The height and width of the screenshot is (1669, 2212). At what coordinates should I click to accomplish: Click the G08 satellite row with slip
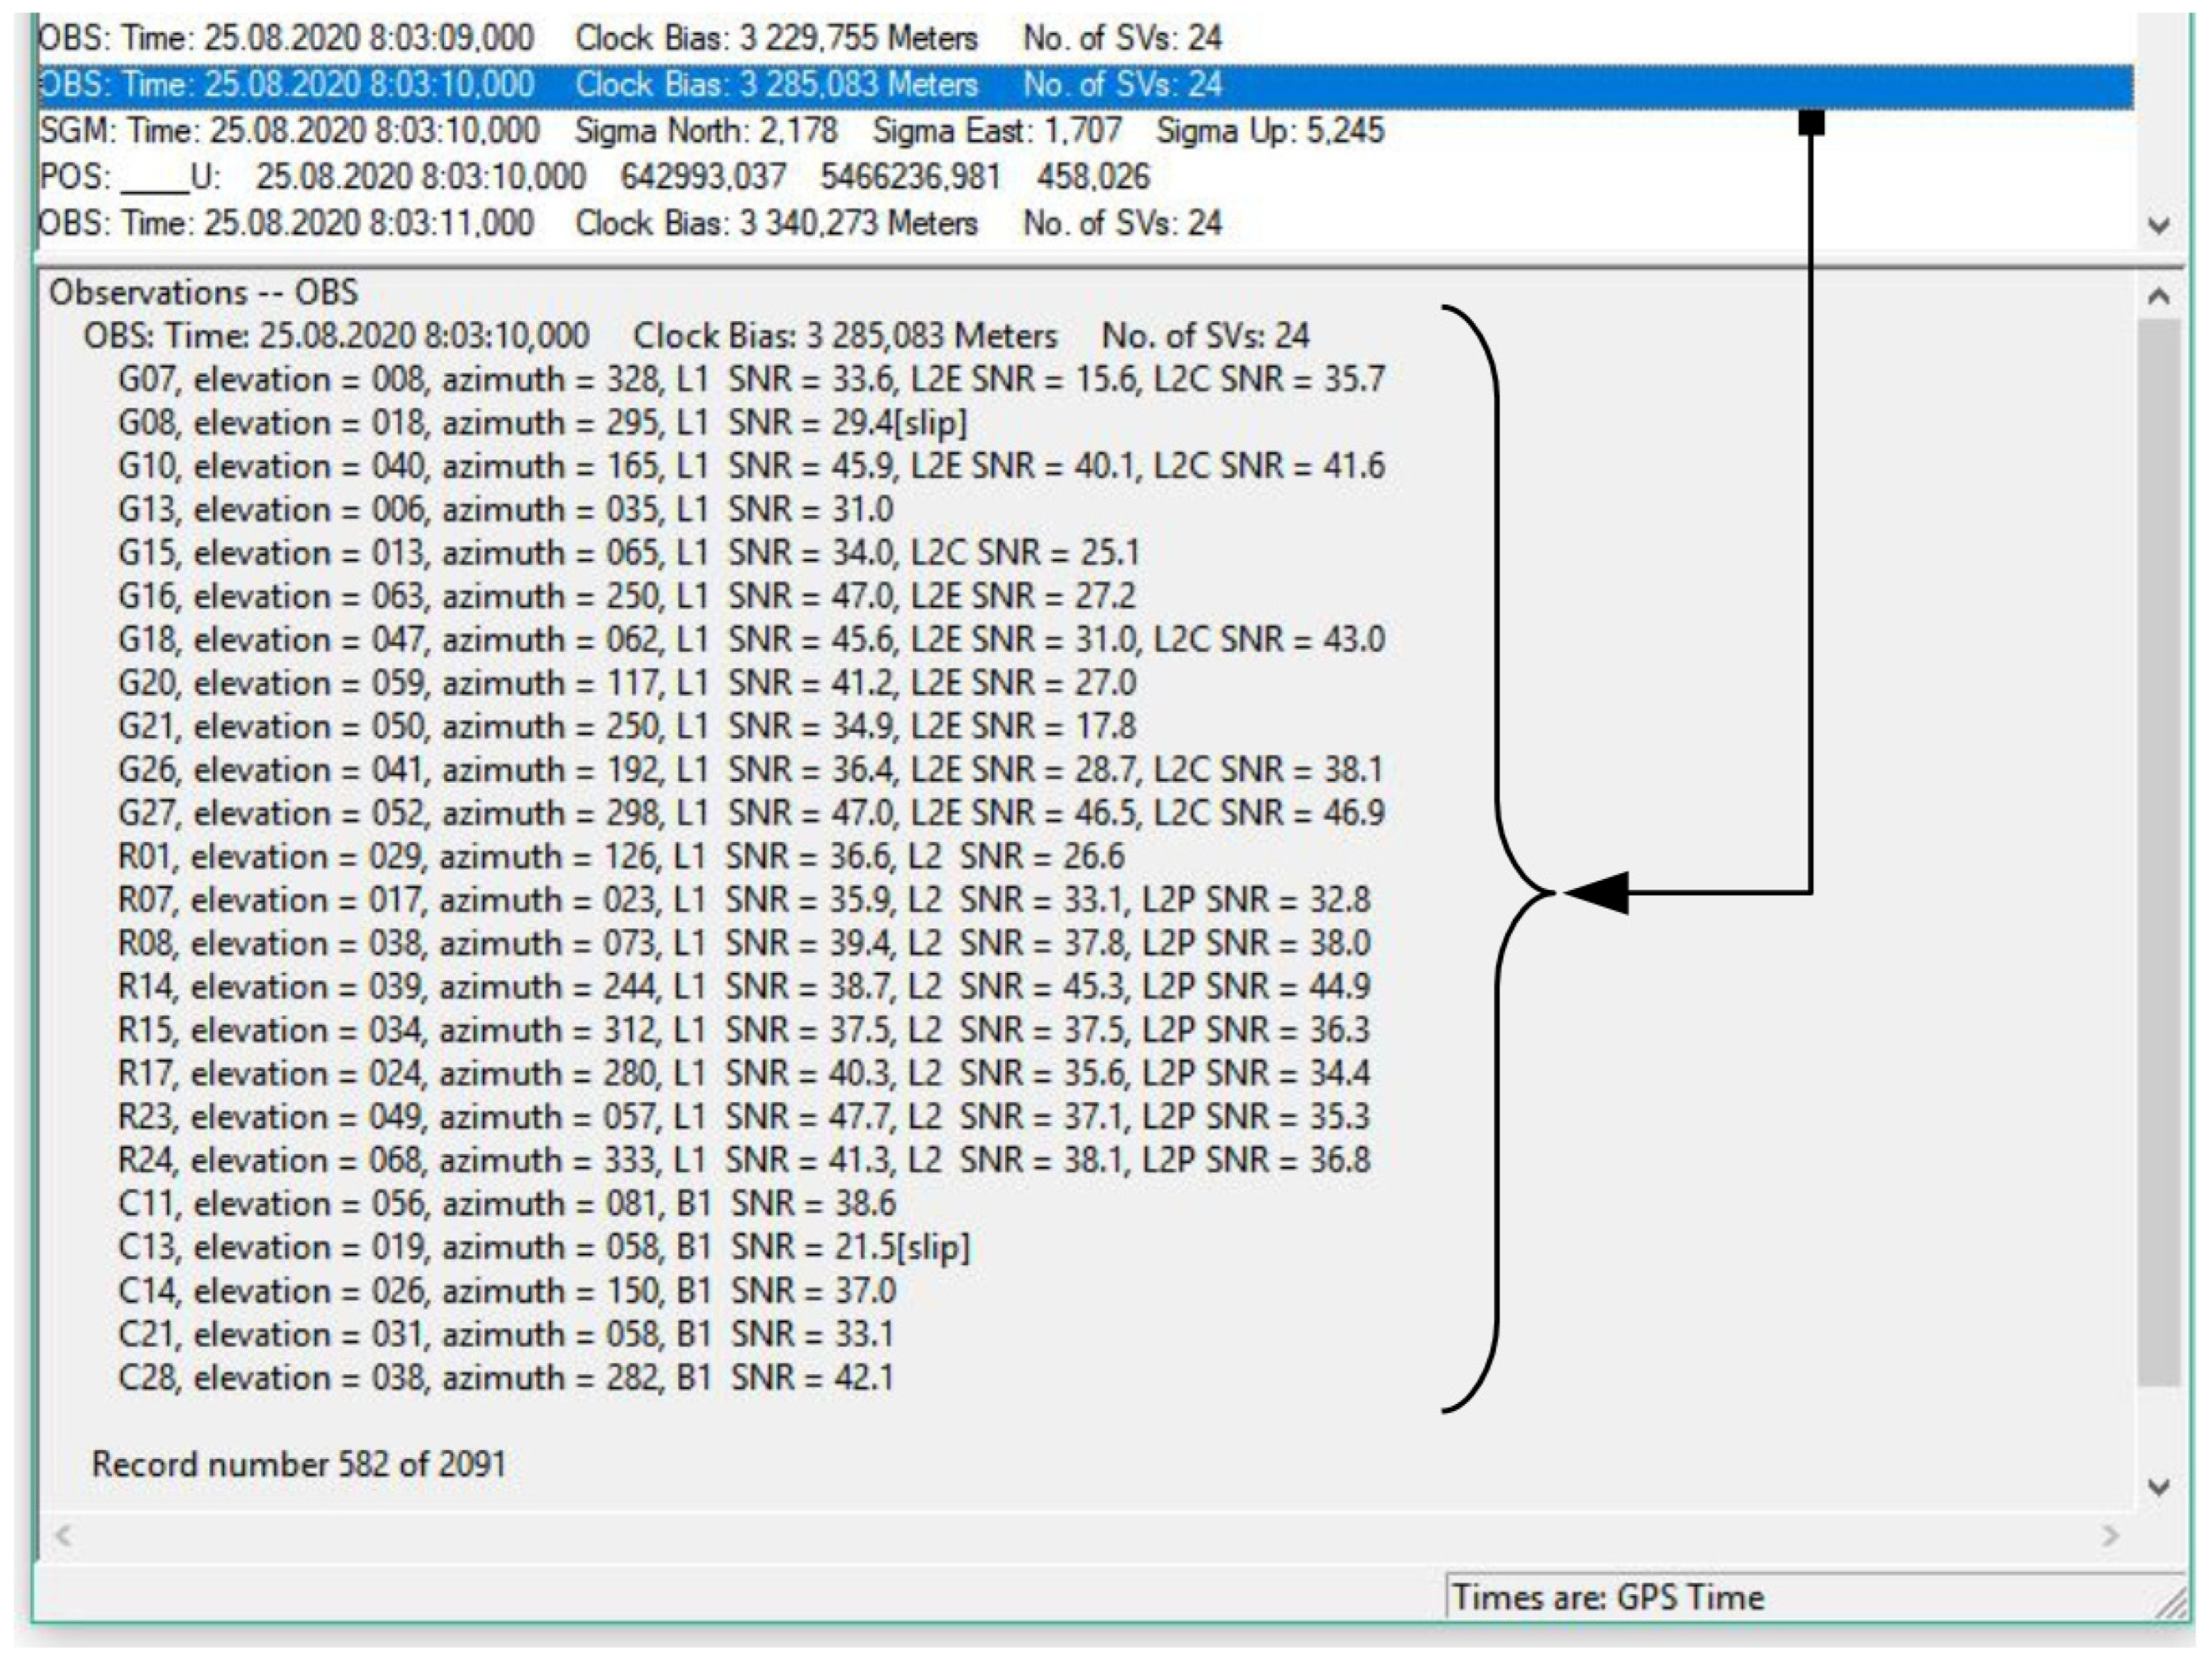(543, 423)
